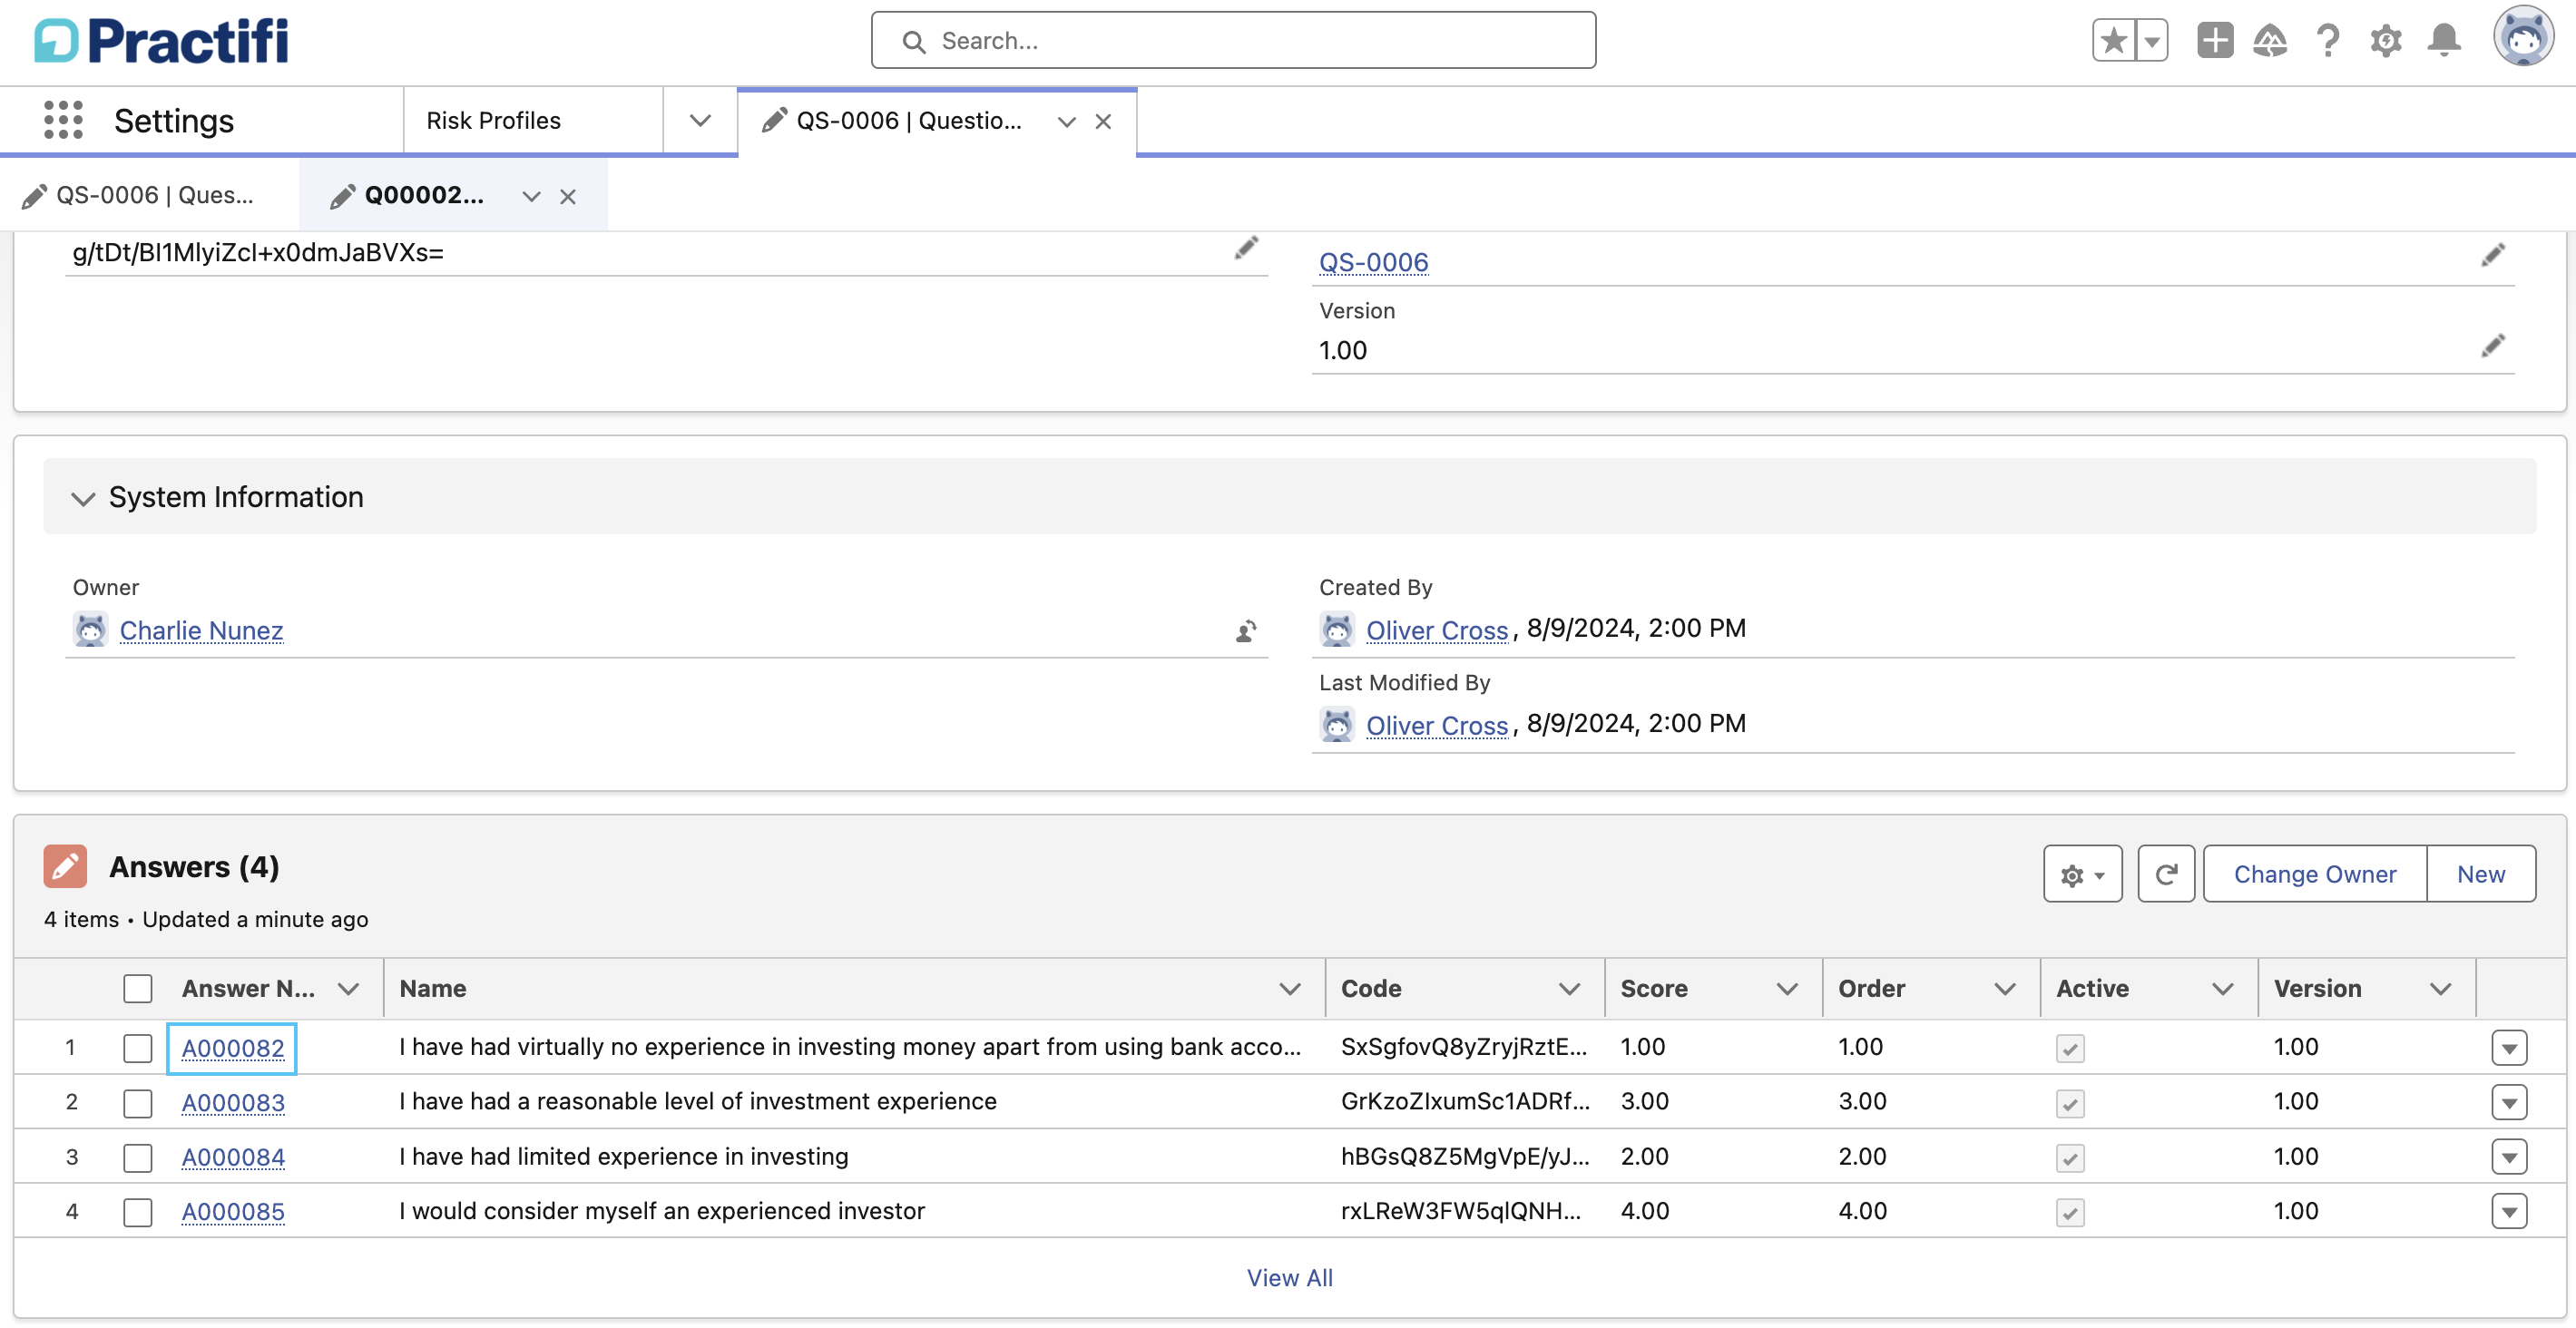
Task: Show row actions for A000083
Action: tap(2509, 1102)
